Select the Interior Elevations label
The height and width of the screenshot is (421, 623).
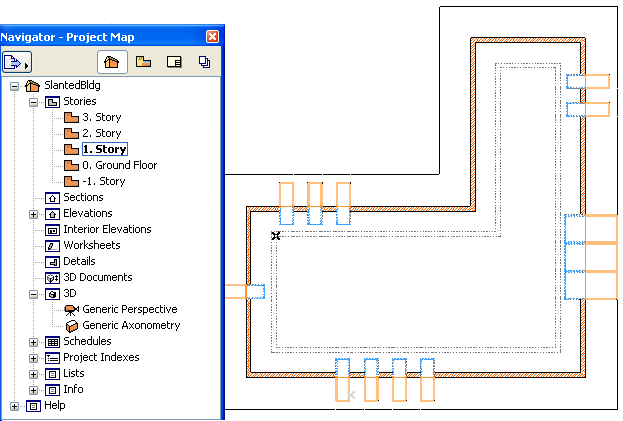[107, 229]
